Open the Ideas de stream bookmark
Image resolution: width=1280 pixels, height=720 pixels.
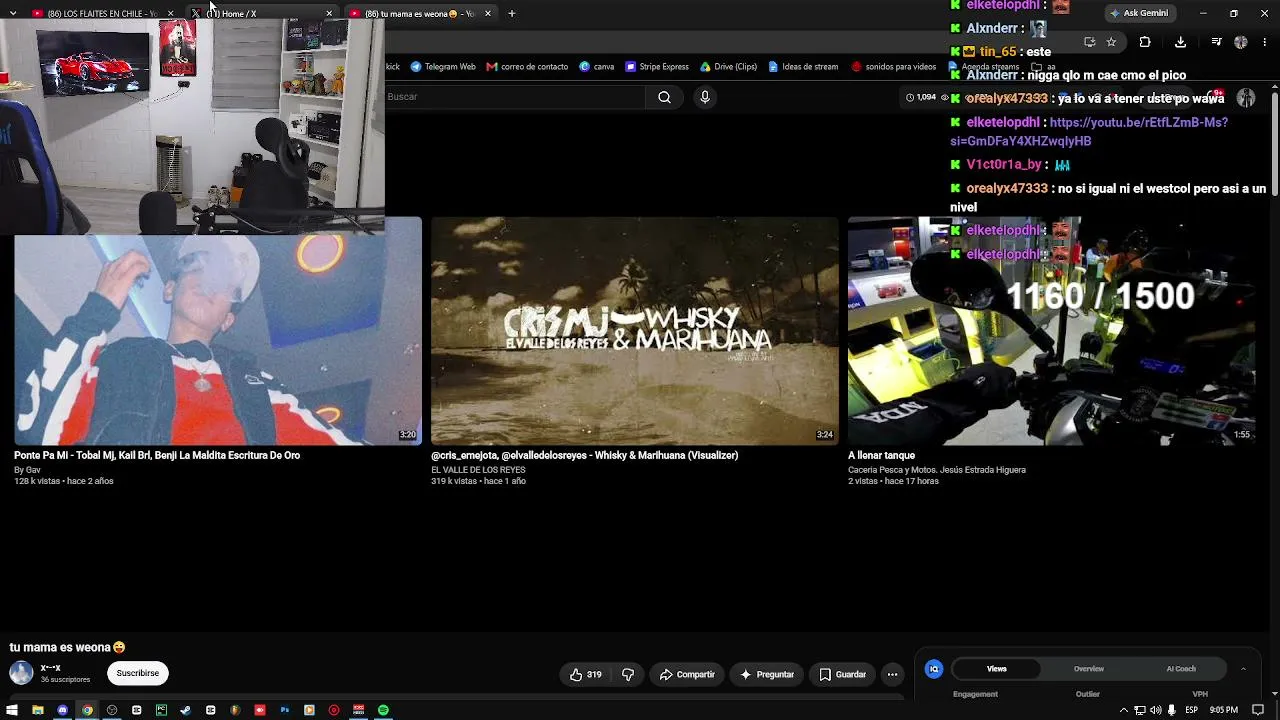pyautogui.click(x=803, y=67)
